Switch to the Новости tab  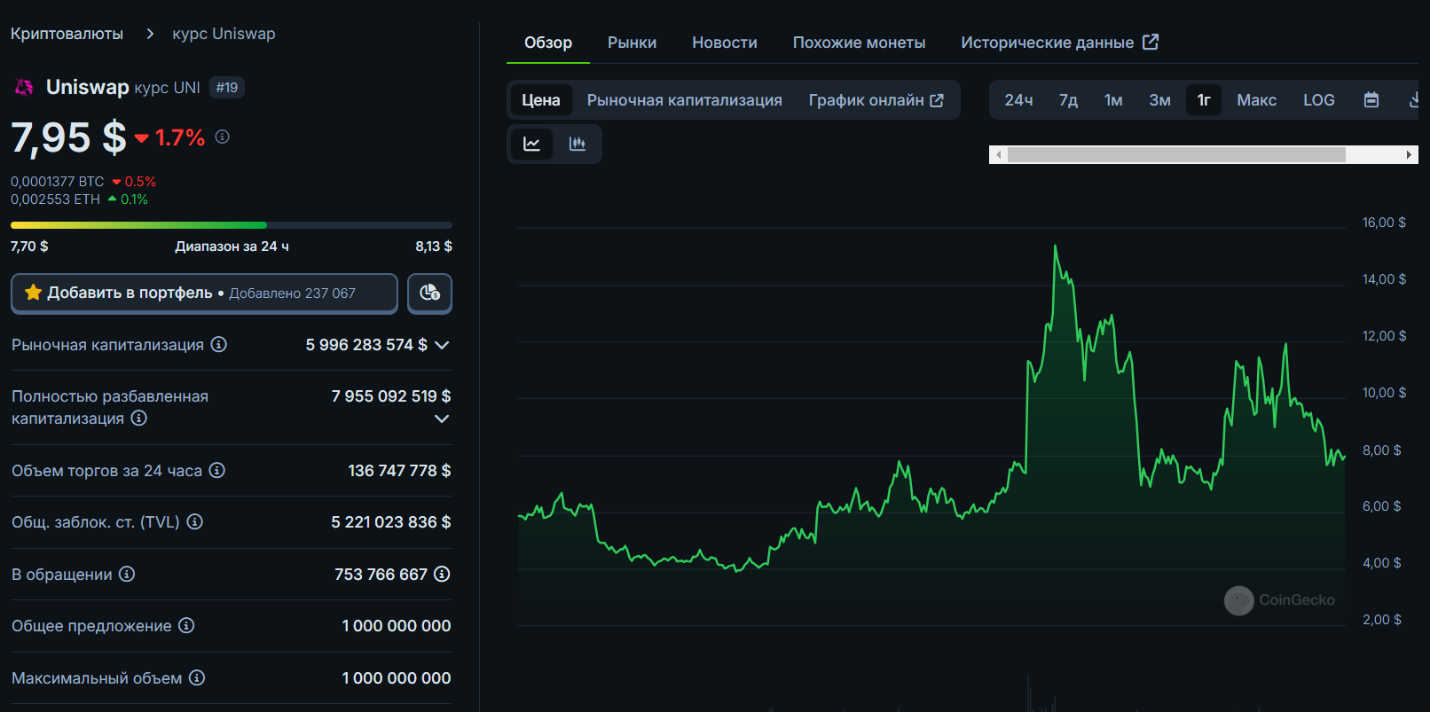(x=724, y=43)
